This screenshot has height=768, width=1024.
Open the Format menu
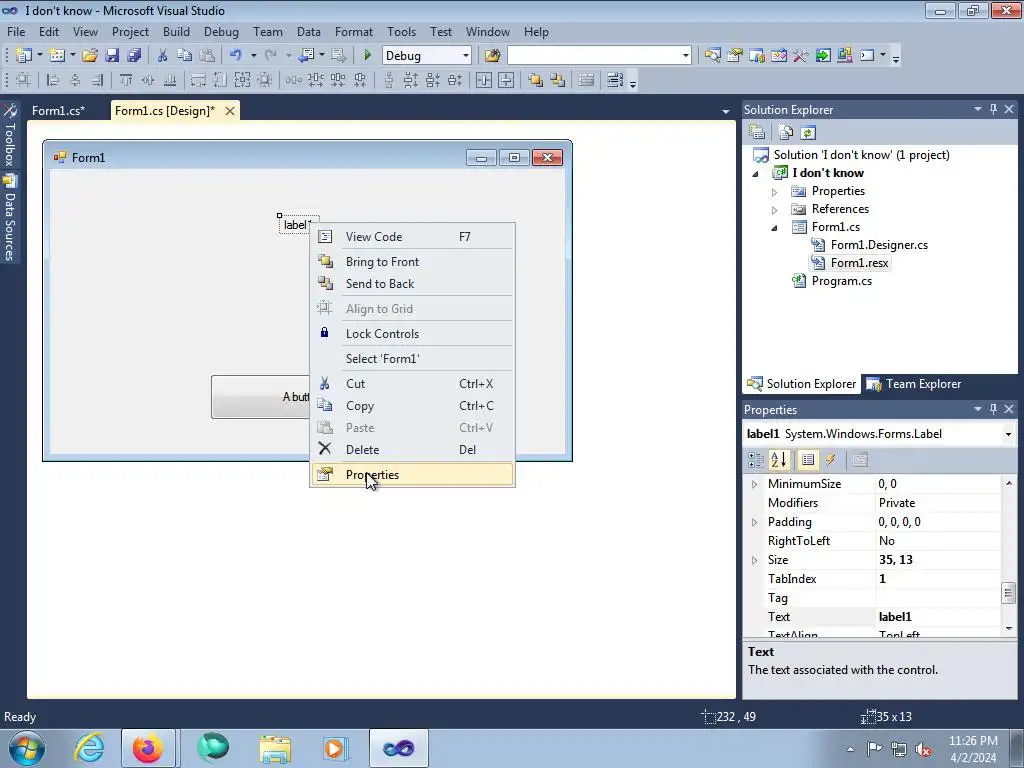coord(353,31)
